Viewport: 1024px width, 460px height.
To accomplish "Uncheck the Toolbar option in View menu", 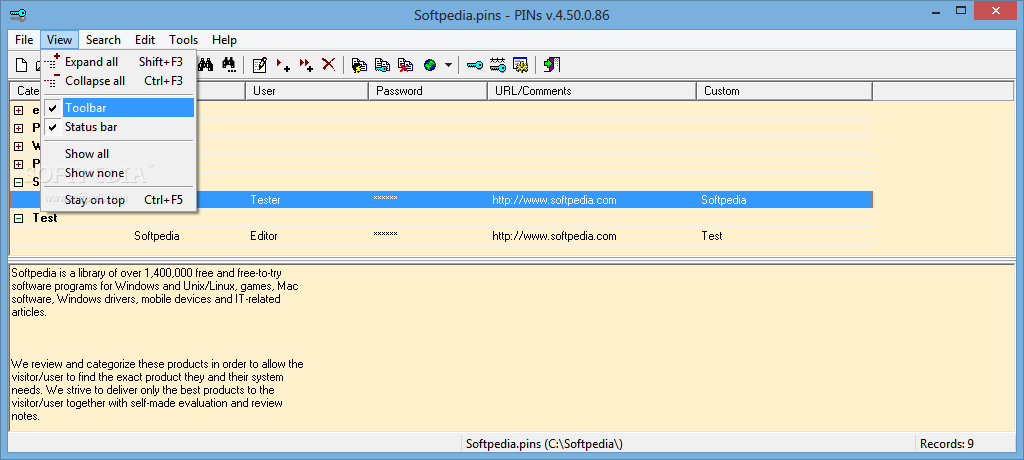I will point(120,108).
